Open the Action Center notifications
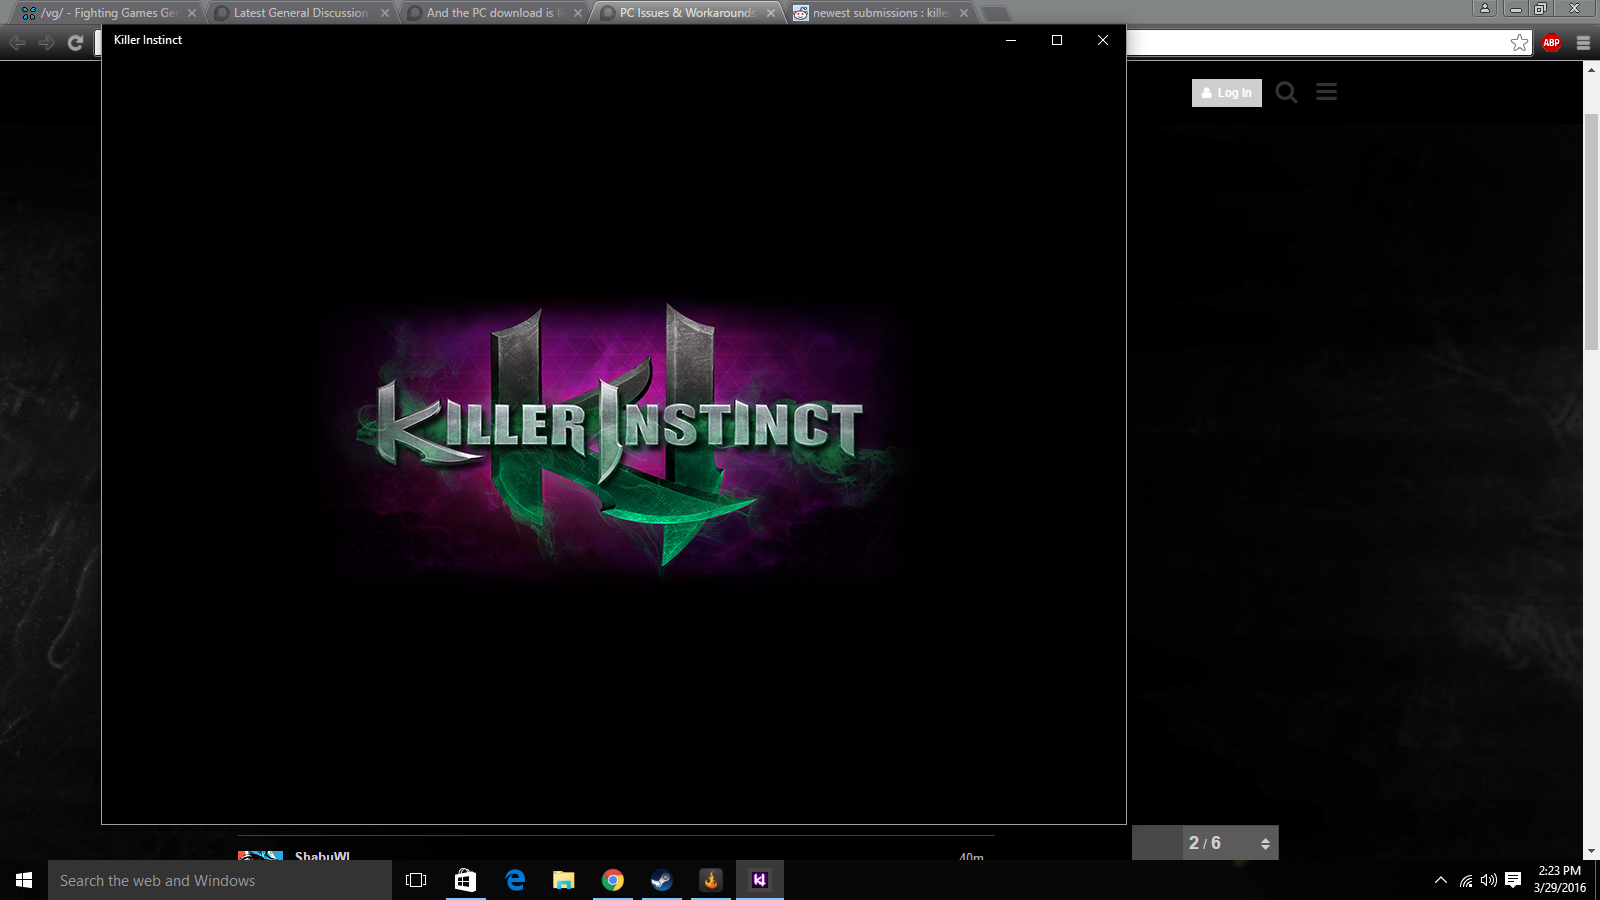This screenshot has width=1600, height=900. (x=1513, y=880)
